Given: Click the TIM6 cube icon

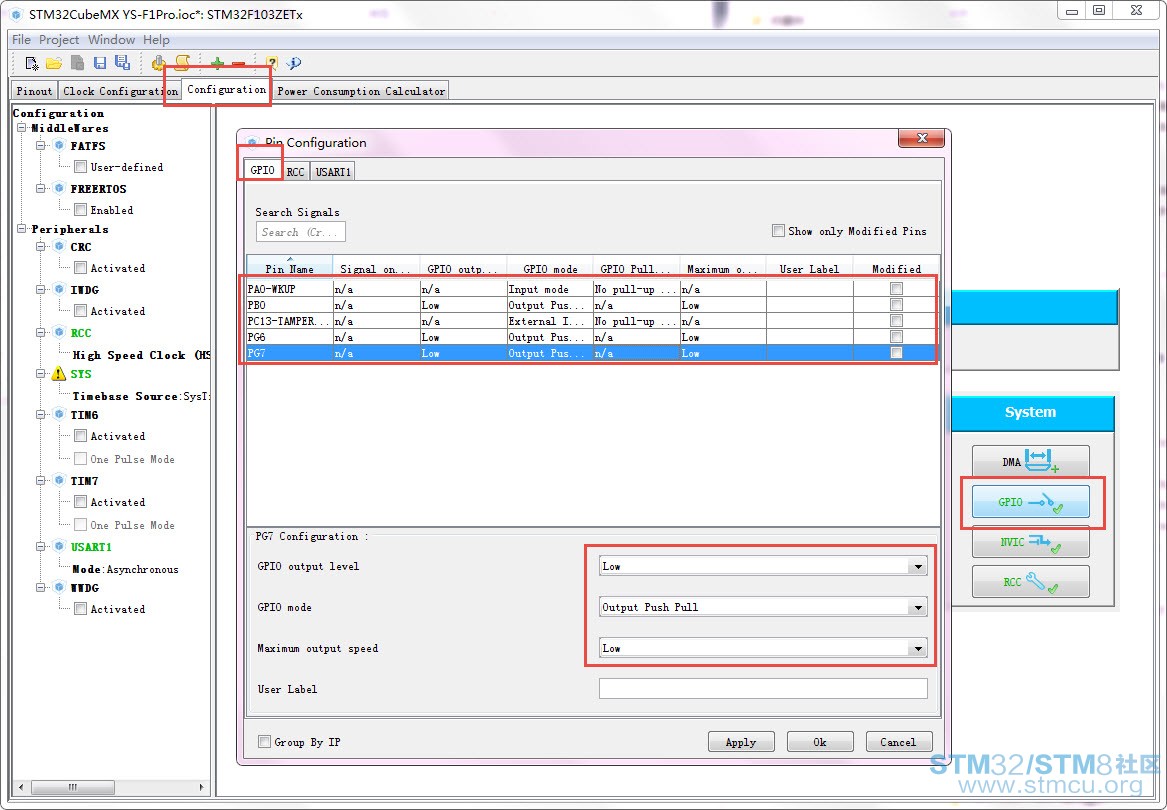Looking at the screenshot, I should [59, 415].
